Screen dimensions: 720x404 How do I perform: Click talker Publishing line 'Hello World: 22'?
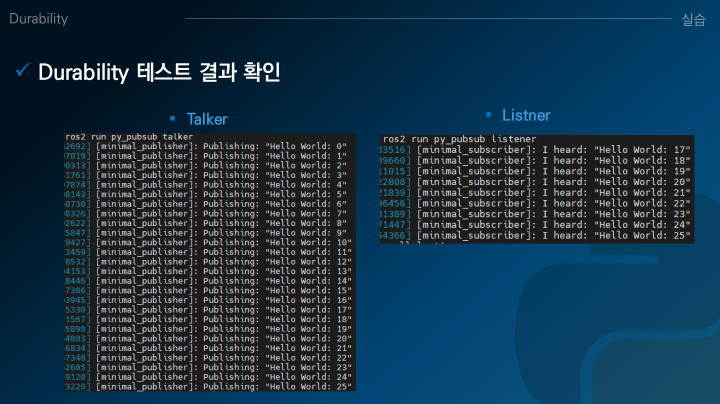tap(208, 358)
